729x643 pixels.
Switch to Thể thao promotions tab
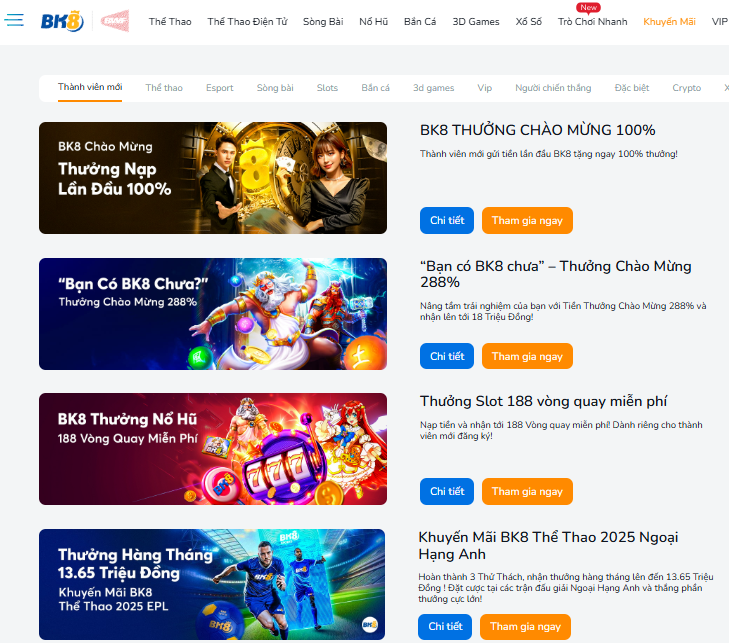click(x=164, y=87)
